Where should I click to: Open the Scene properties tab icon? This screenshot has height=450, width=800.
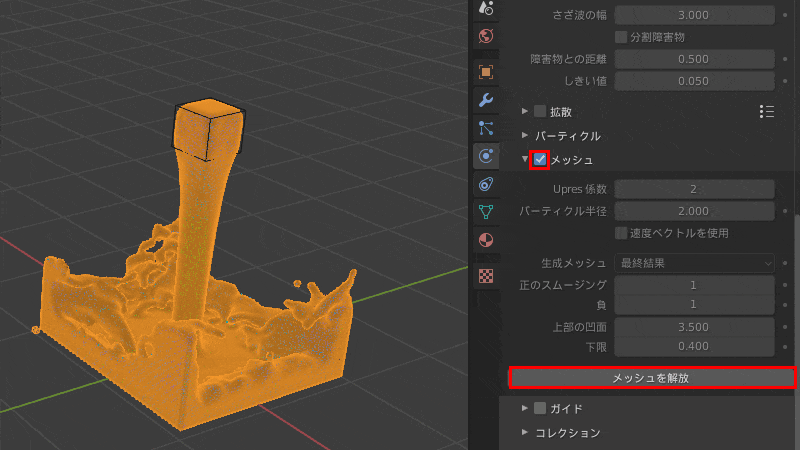[x=486, y=8]
